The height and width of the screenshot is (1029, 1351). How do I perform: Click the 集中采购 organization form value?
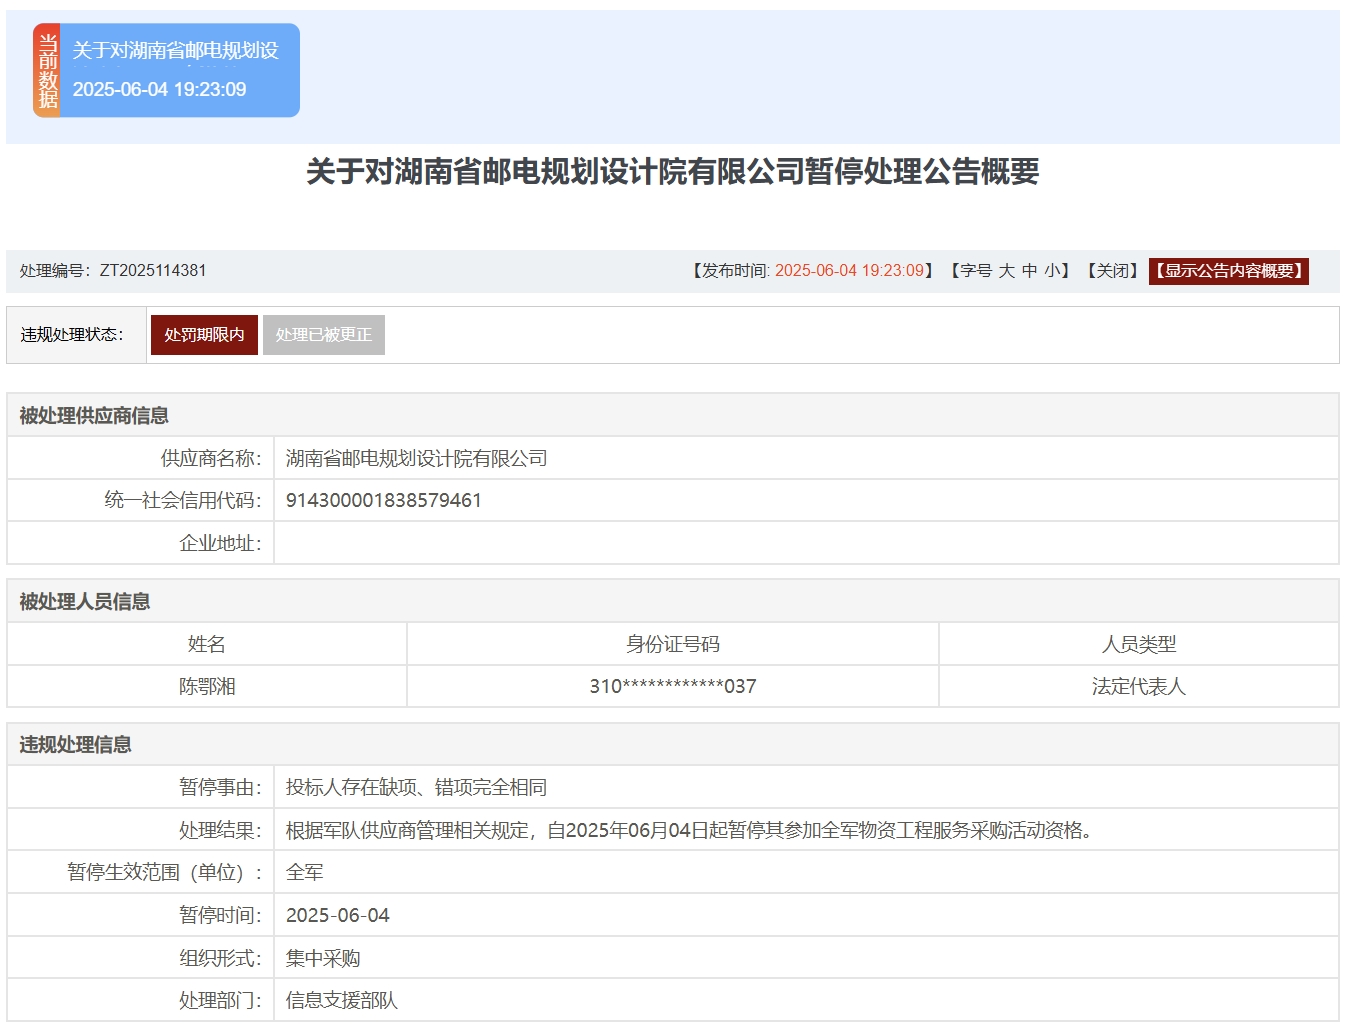coord(323,959)
